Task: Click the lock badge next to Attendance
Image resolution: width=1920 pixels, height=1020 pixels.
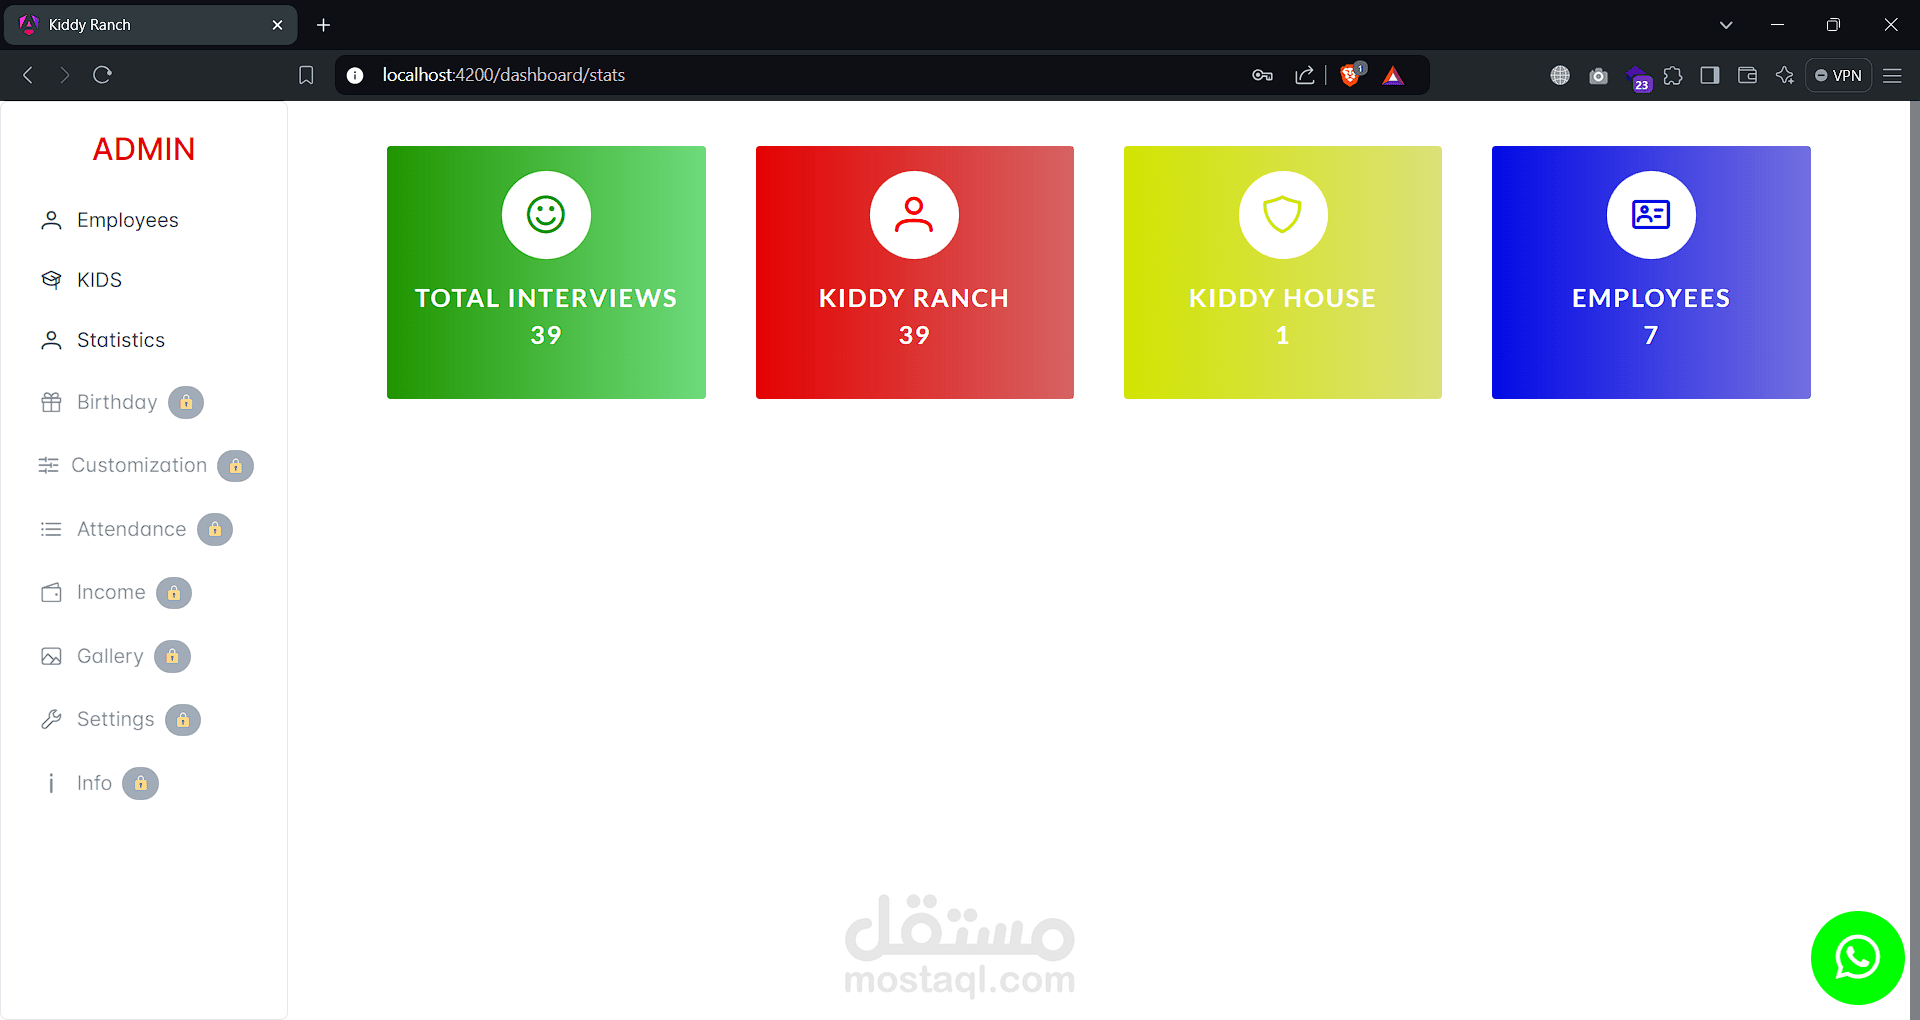Action: point(215,529)
